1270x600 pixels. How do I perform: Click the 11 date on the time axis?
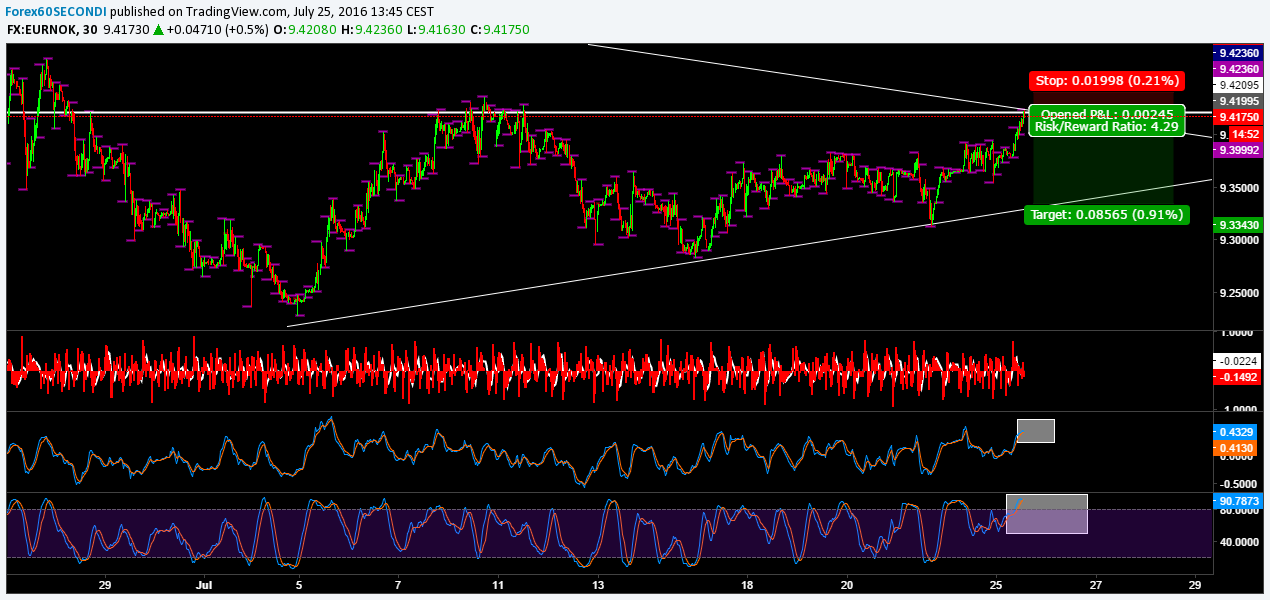pos(497,584)
